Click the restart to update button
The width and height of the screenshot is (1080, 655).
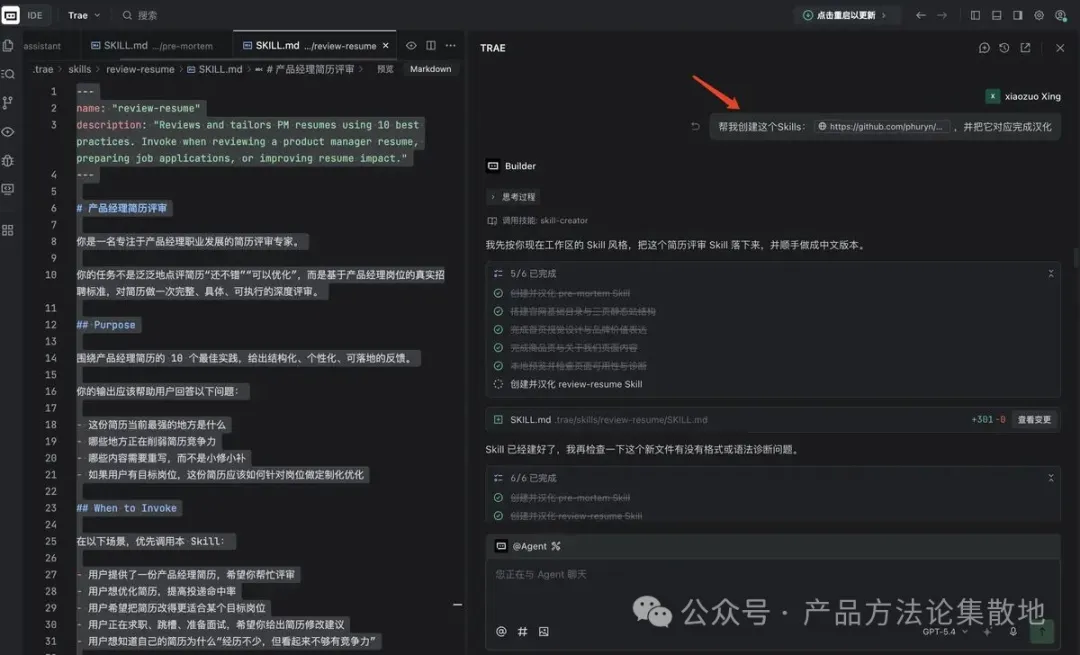coord(845,15)
